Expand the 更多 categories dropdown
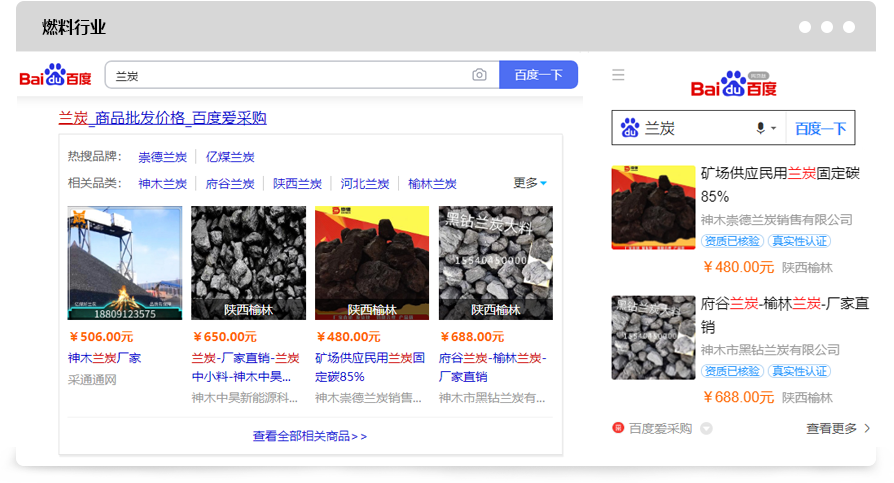The image size is (894, 483). 530,183
